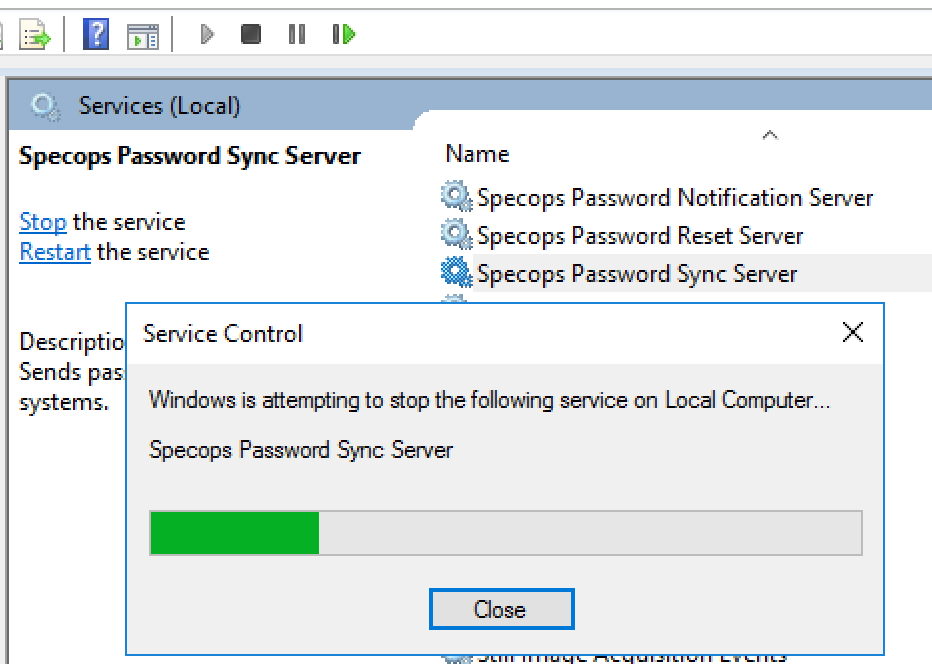Click the Close button in Service Control
This screenshot has width=932, height=664.
coord(502,609)
